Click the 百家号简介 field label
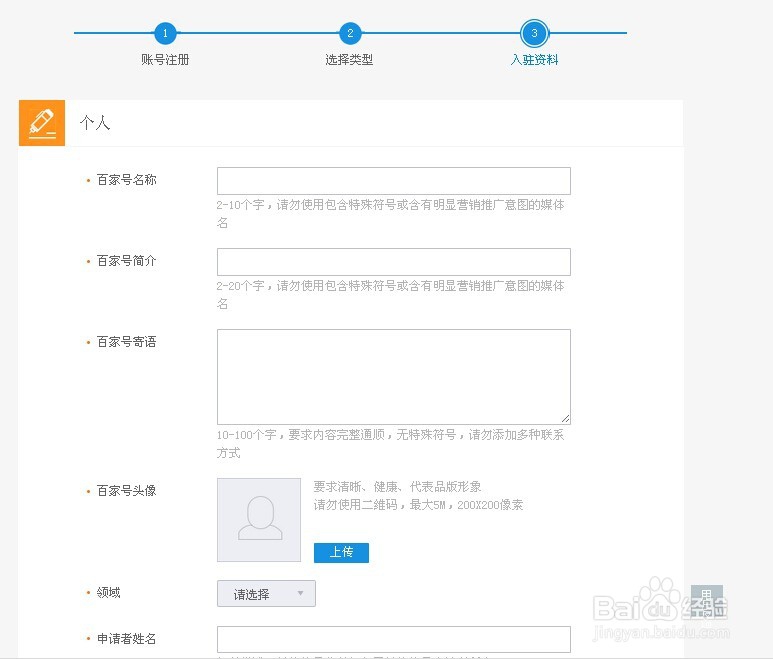The width and height of the screenshot is (773, 659). tap(126, 260)
